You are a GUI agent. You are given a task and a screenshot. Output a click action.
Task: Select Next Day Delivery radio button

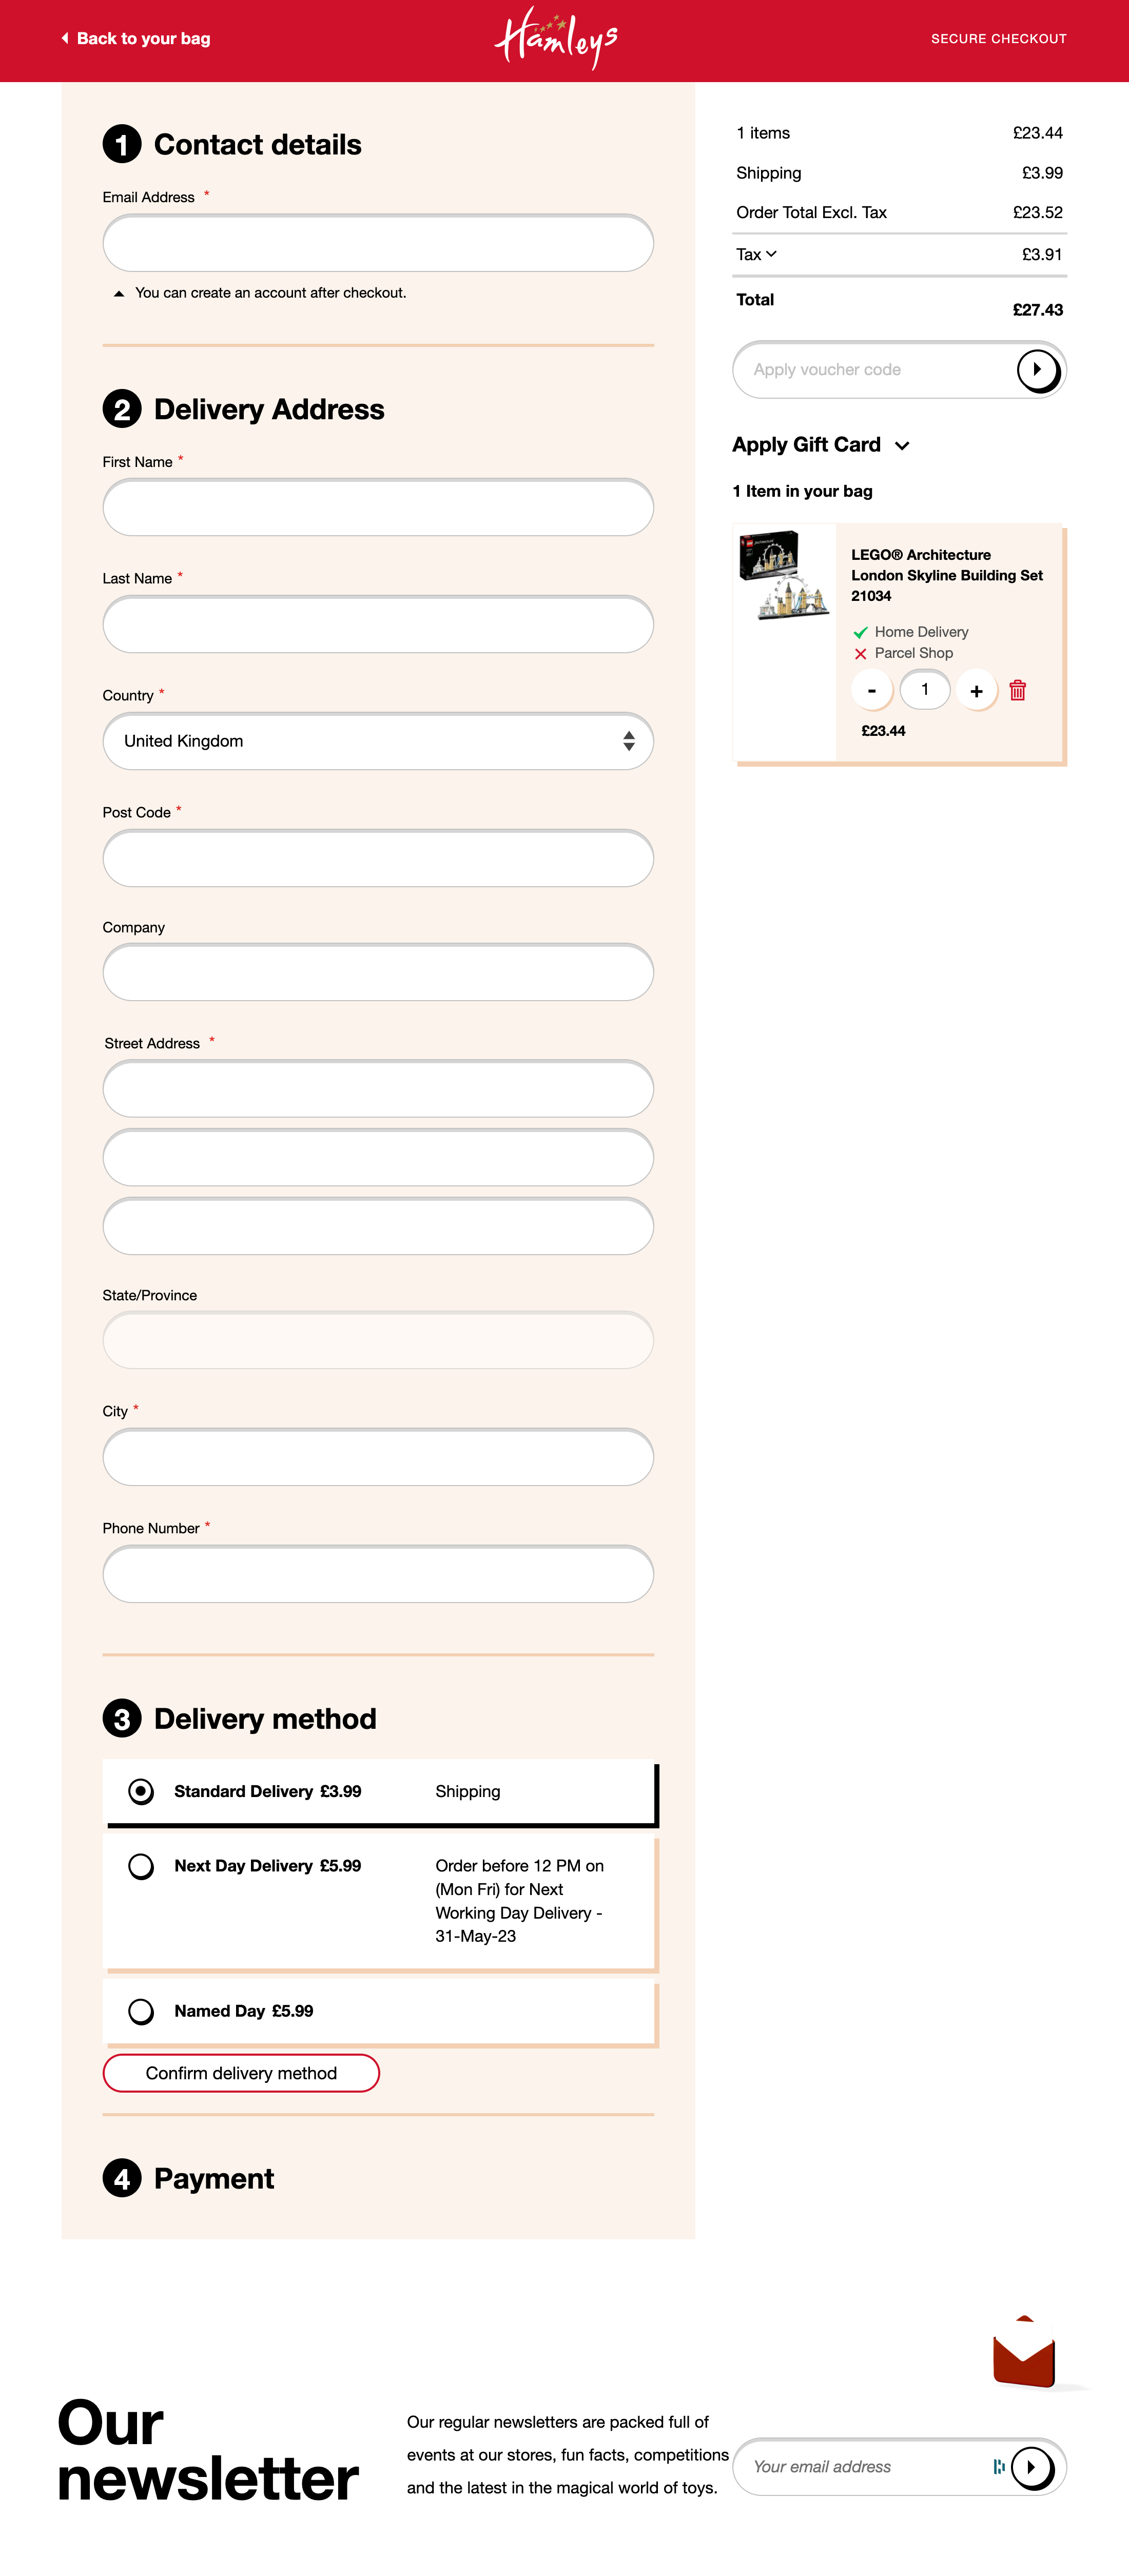point(141,1866)
